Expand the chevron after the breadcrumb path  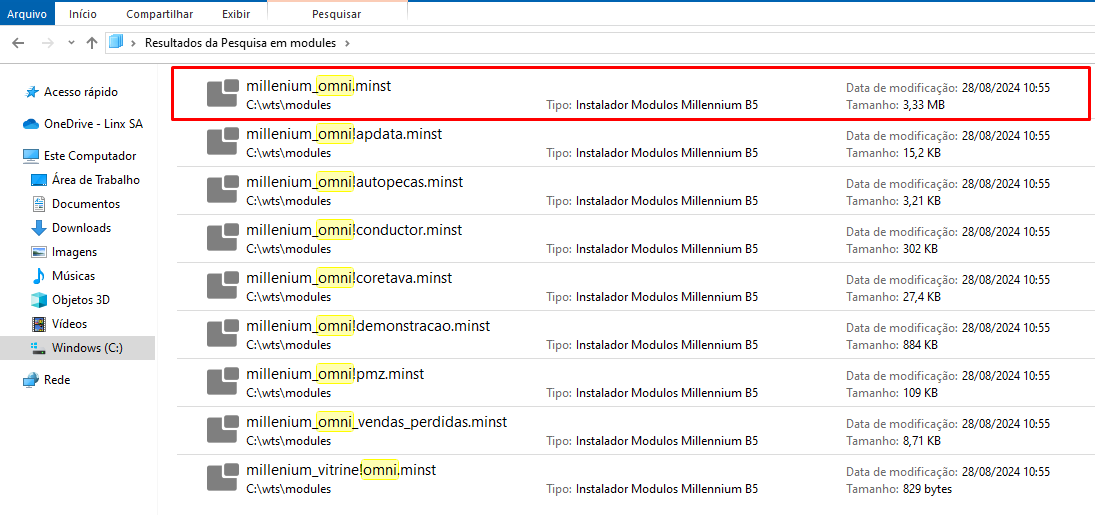tap(348, 43)
